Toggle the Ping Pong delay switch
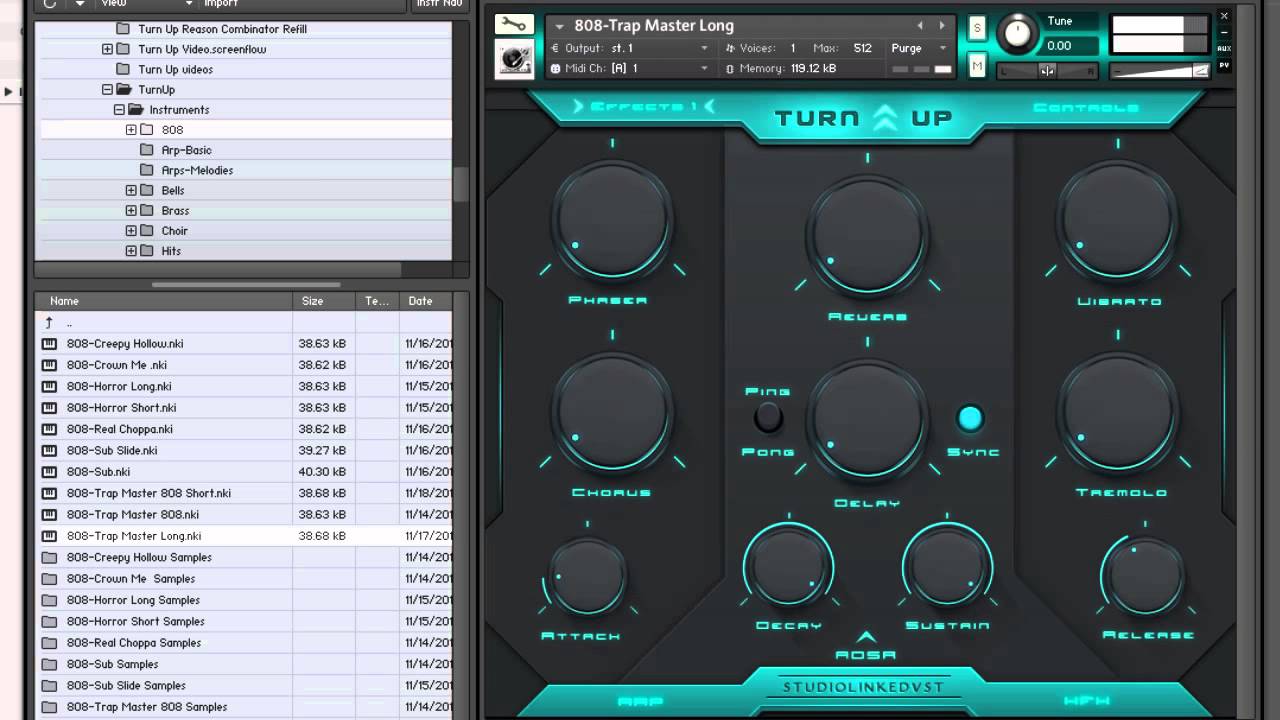The height and width of the screenshot is (720, 1280). tap(768, 418)
